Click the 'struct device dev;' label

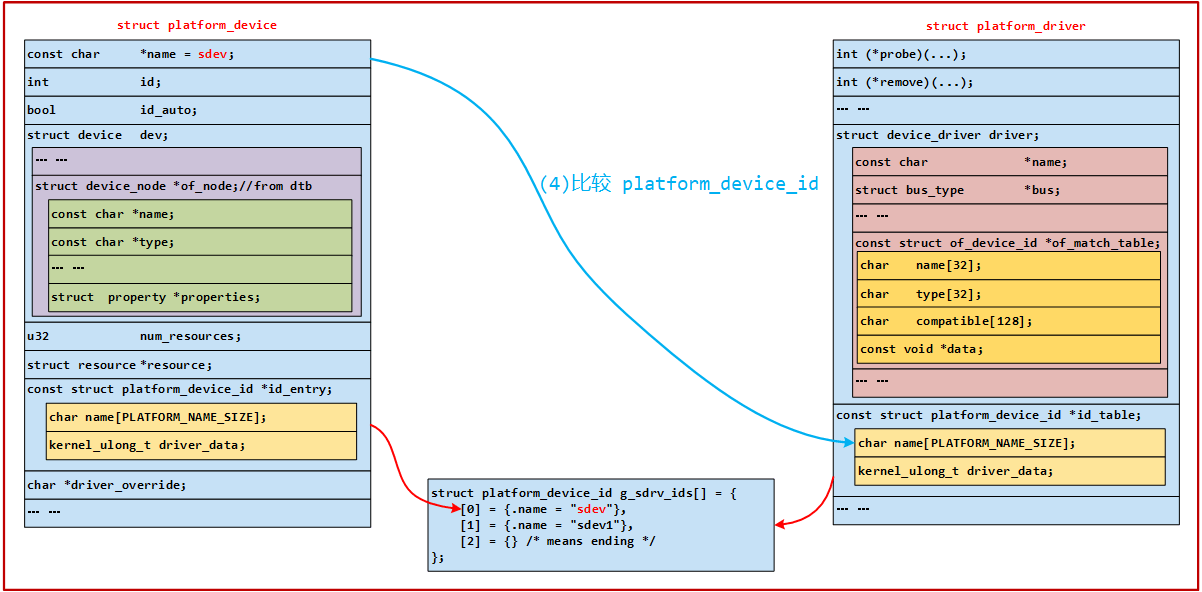[98, 135]
